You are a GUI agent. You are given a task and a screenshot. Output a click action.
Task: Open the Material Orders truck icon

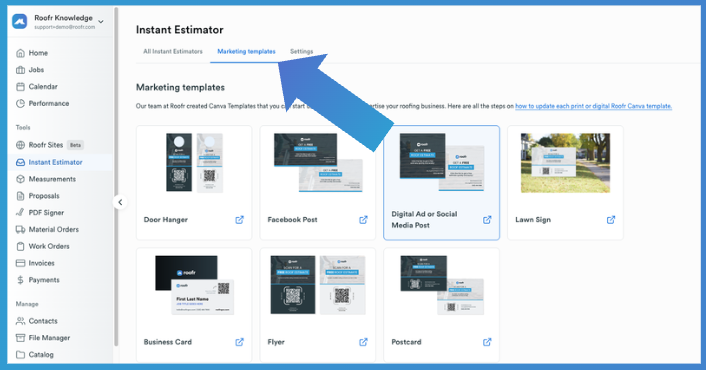20,229
